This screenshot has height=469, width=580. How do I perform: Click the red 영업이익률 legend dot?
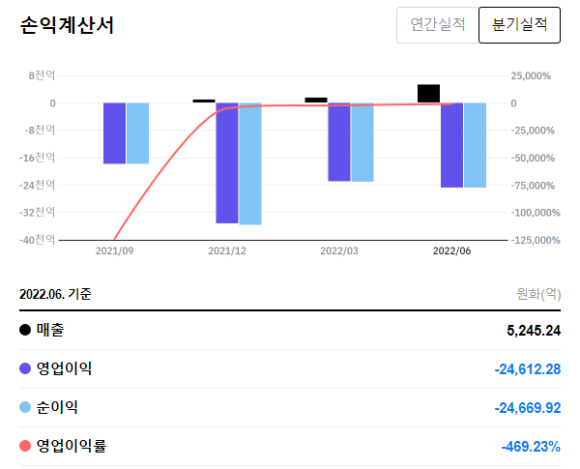pyautogui.click(x=25, y=446)
